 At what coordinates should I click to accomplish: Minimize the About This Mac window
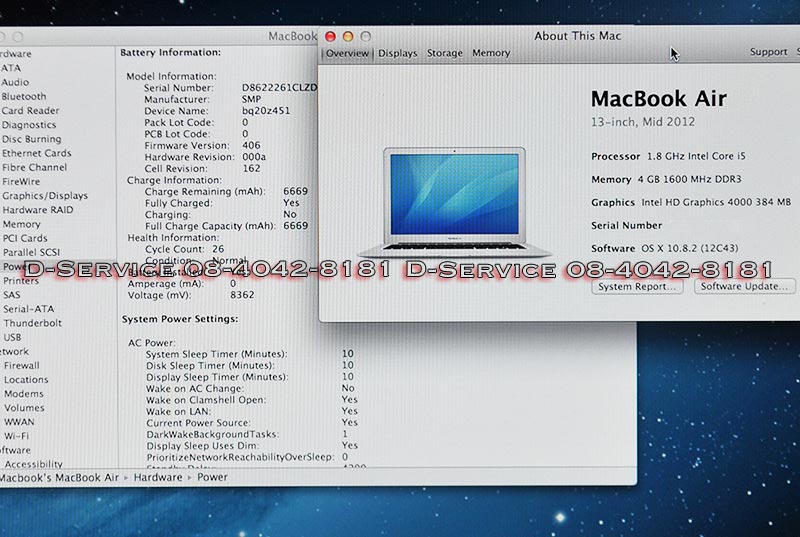(x=348, y=36)
